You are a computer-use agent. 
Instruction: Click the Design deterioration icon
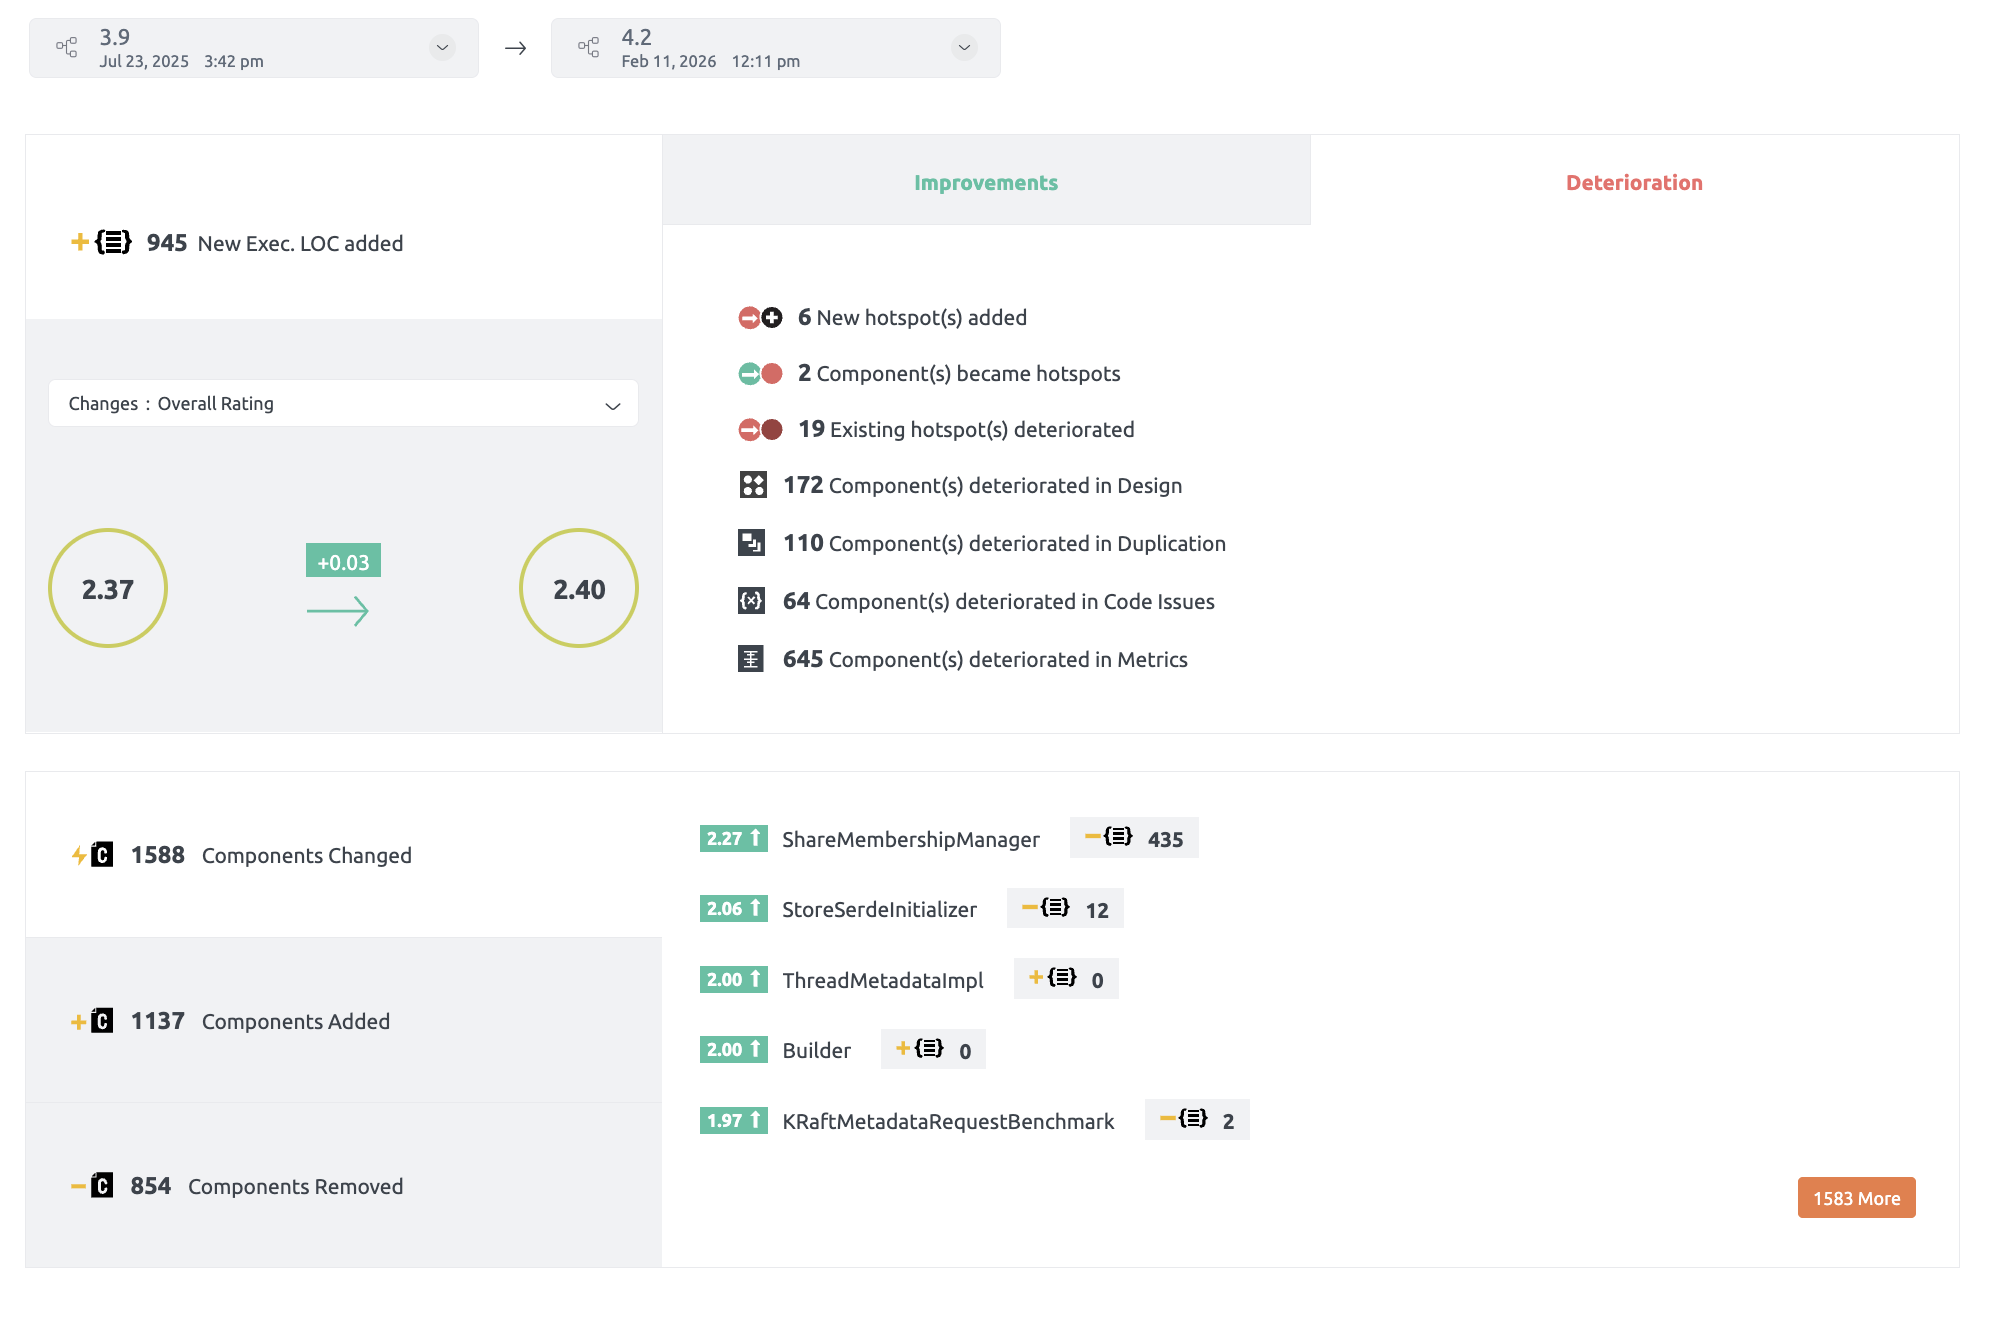tap(752, 486)
